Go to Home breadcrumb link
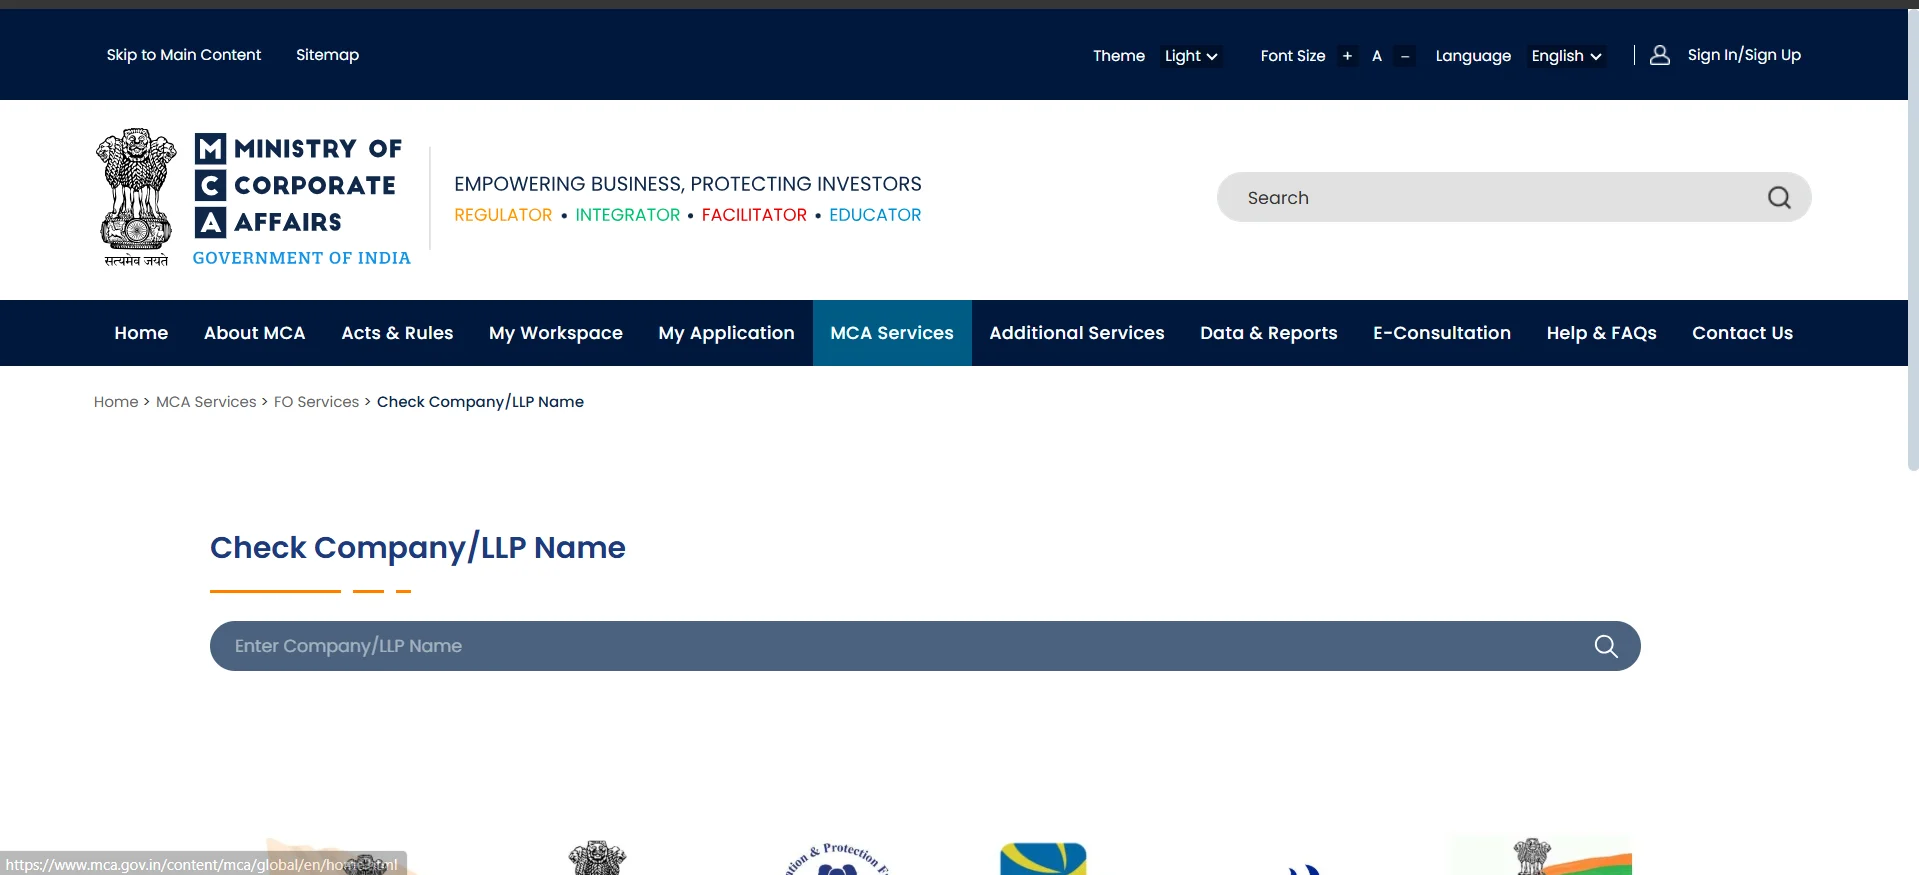1919x875 pixels. tap(116, 402)
